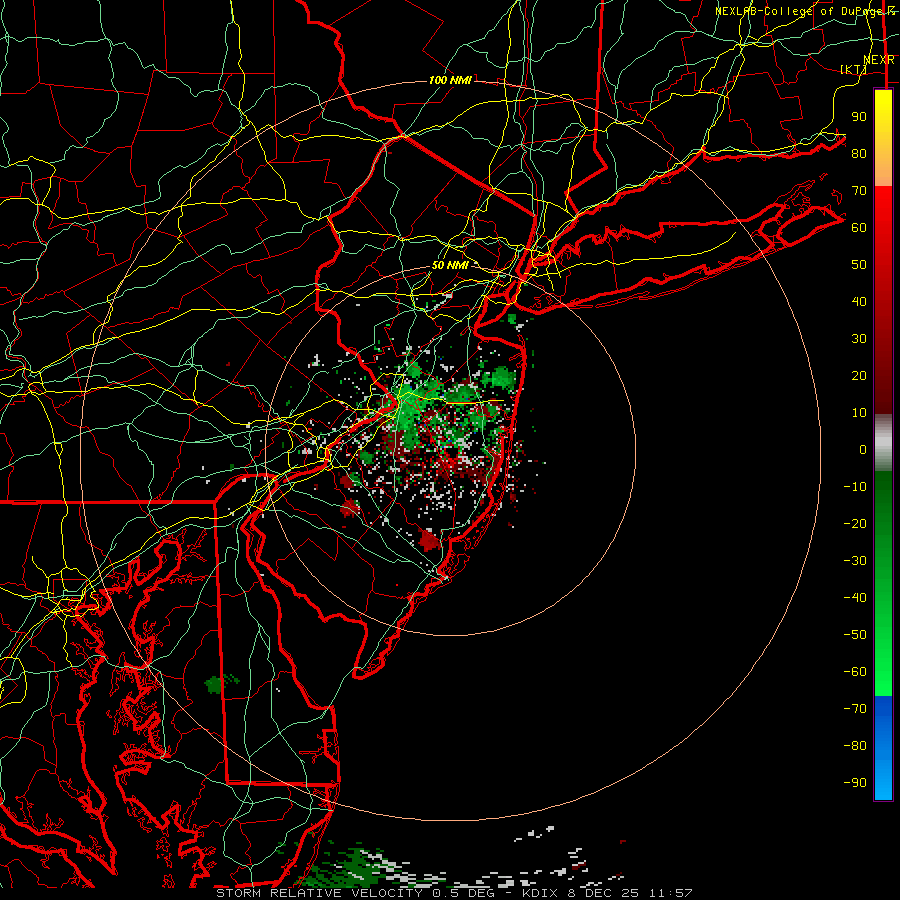Click the 50 value on velocity scale
900x900 pixels.
click(859, 265)
